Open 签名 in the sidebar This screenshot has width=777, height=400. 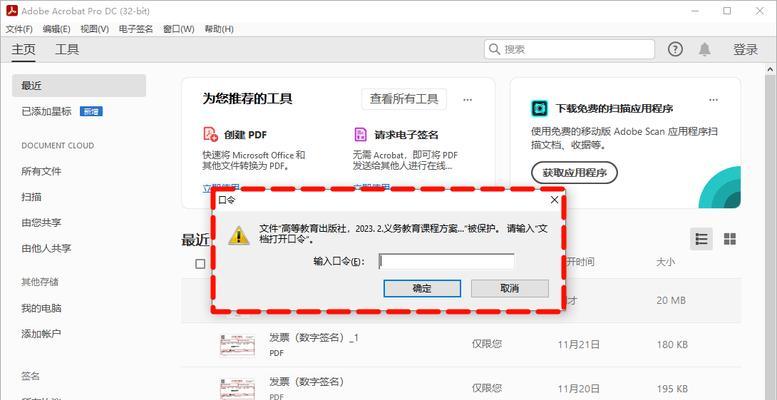pyautogui.click(x=31, y=376)
